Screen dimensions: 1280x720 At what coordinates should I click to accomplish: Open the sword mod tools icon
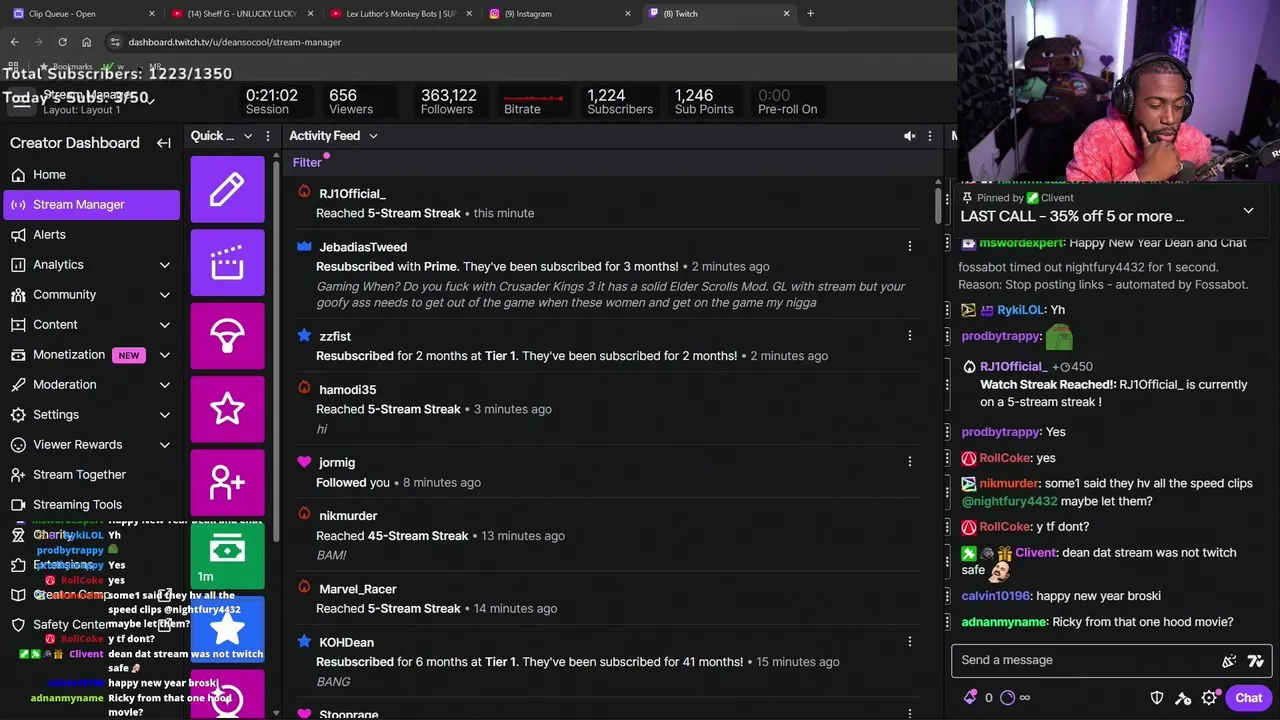(1183, 698)
